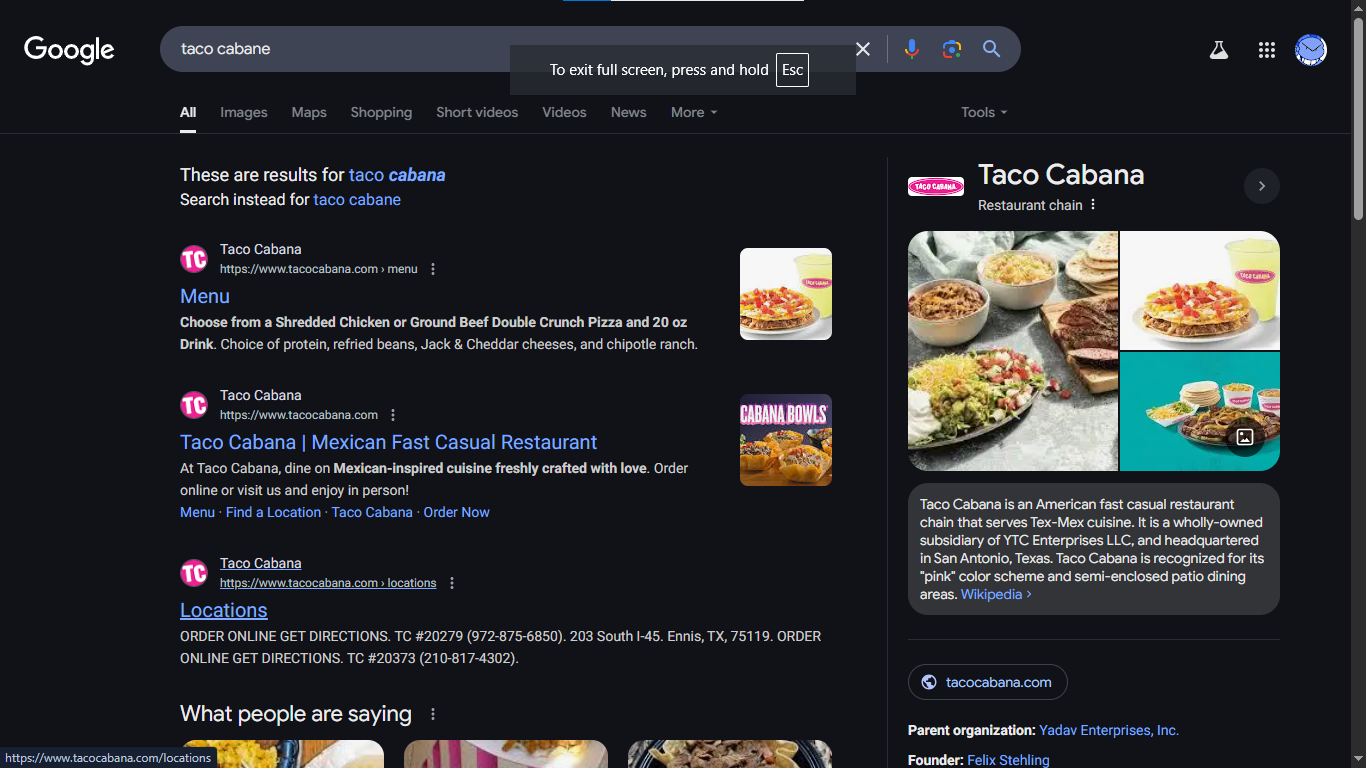
Task: Open the Menu result title link
Action: coord(205,296)
